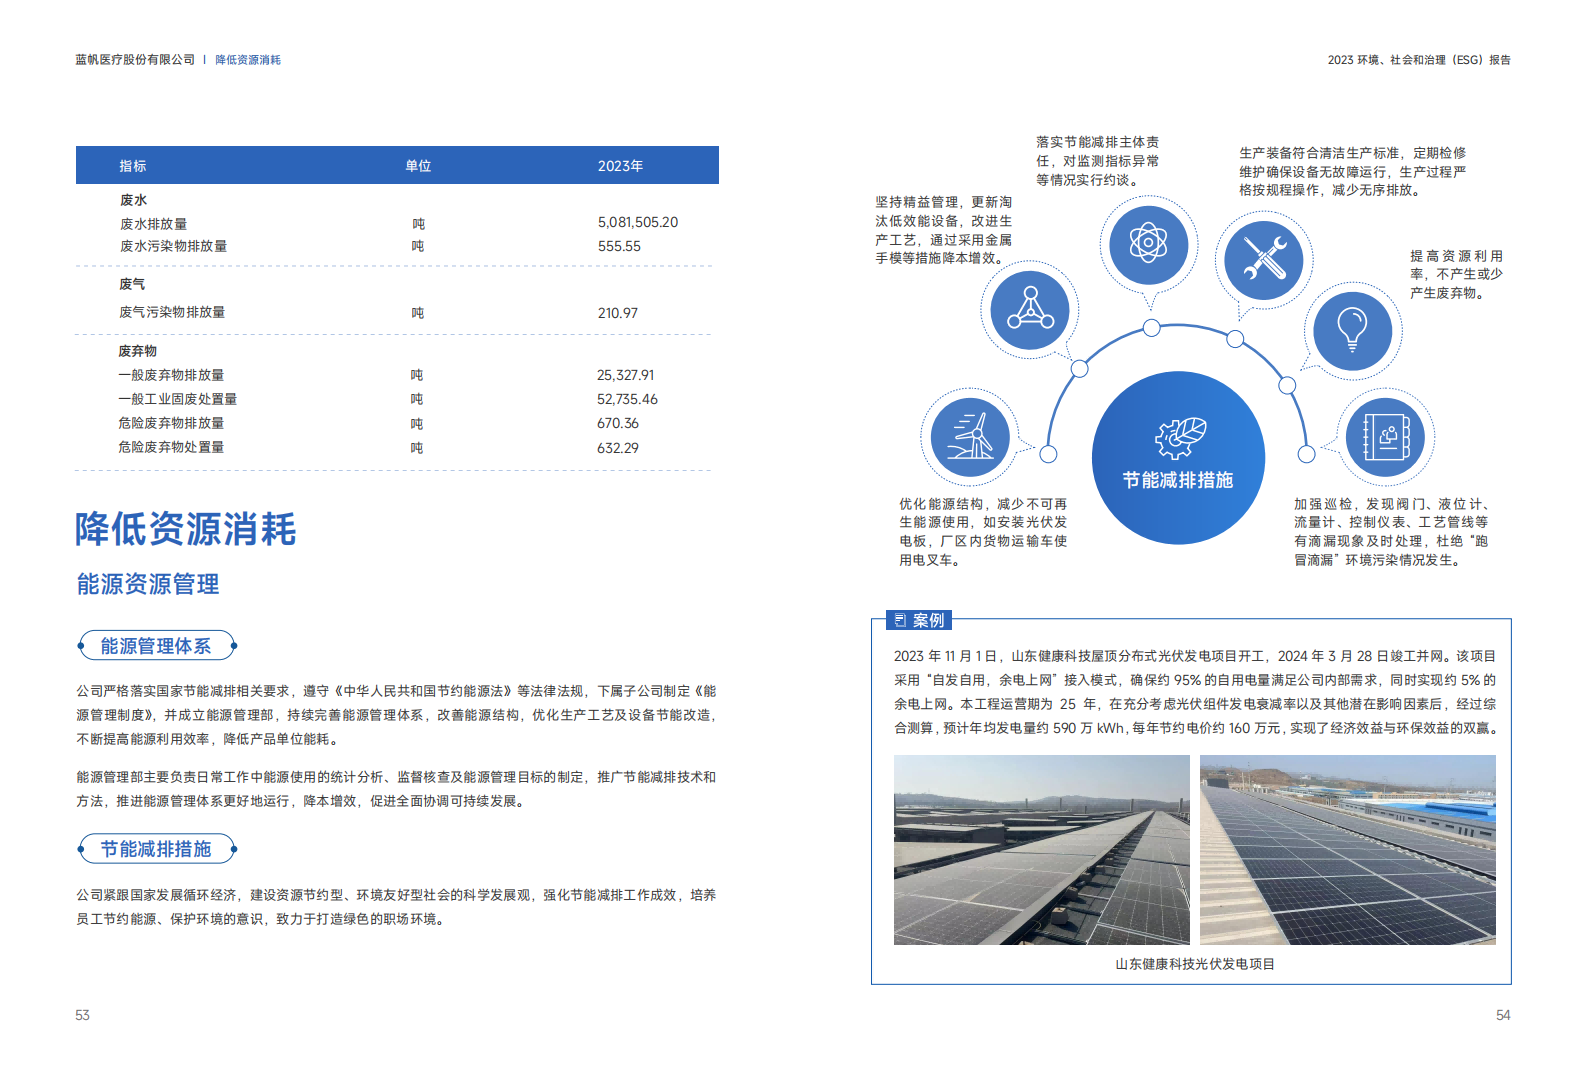Image resolution: width=1587 pixels, height=1077 pixels.
Task: Click the value 632.29
Action: pyautogui.click(x=617, y=448)
